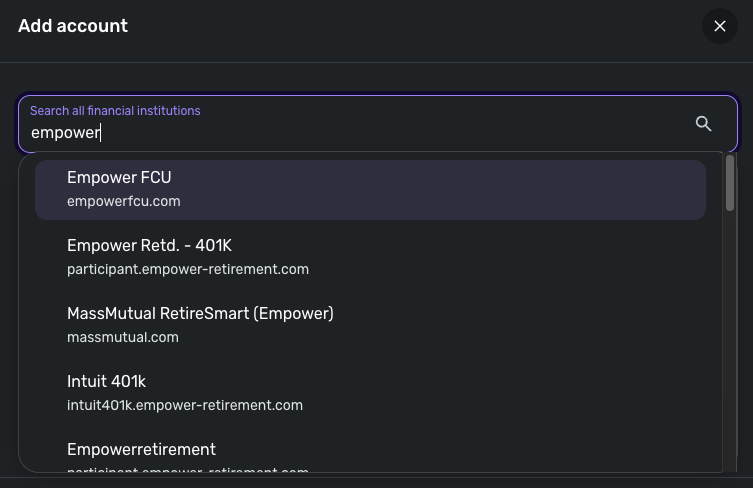The height and width of the screenshot is (488, 753).
Task: Select the Empower FCU result
Action: pyautogui.click(x=119, y=178)
